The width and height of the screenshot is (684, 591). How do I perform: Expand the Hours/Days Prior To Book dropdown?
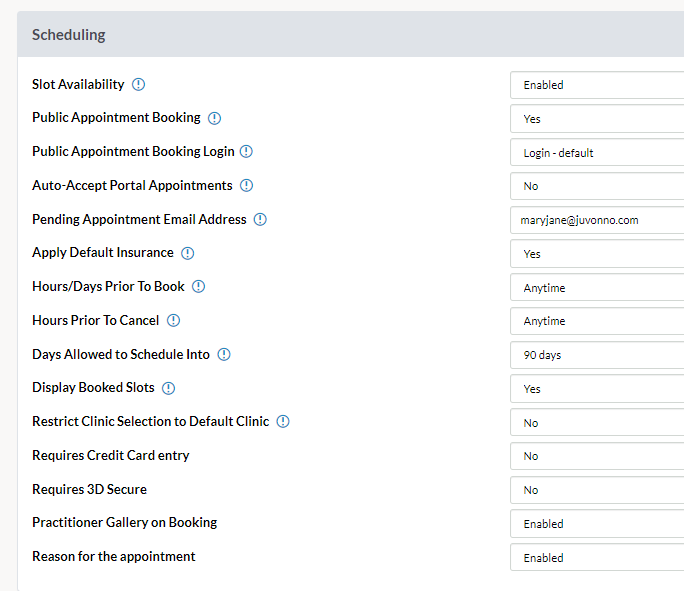597,287
